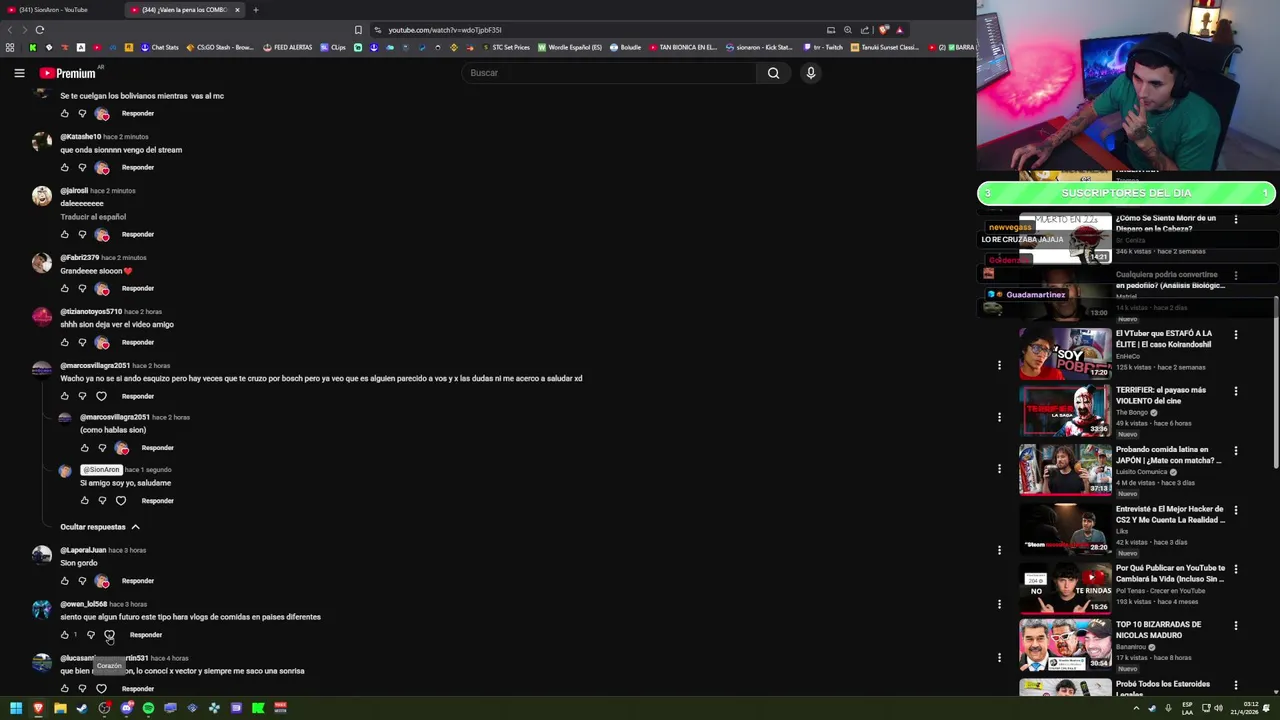Collapse replies with Ocultar respuestas
Image resolution: width=1280 pixels, height=720 pixels.
click(100, 527)
